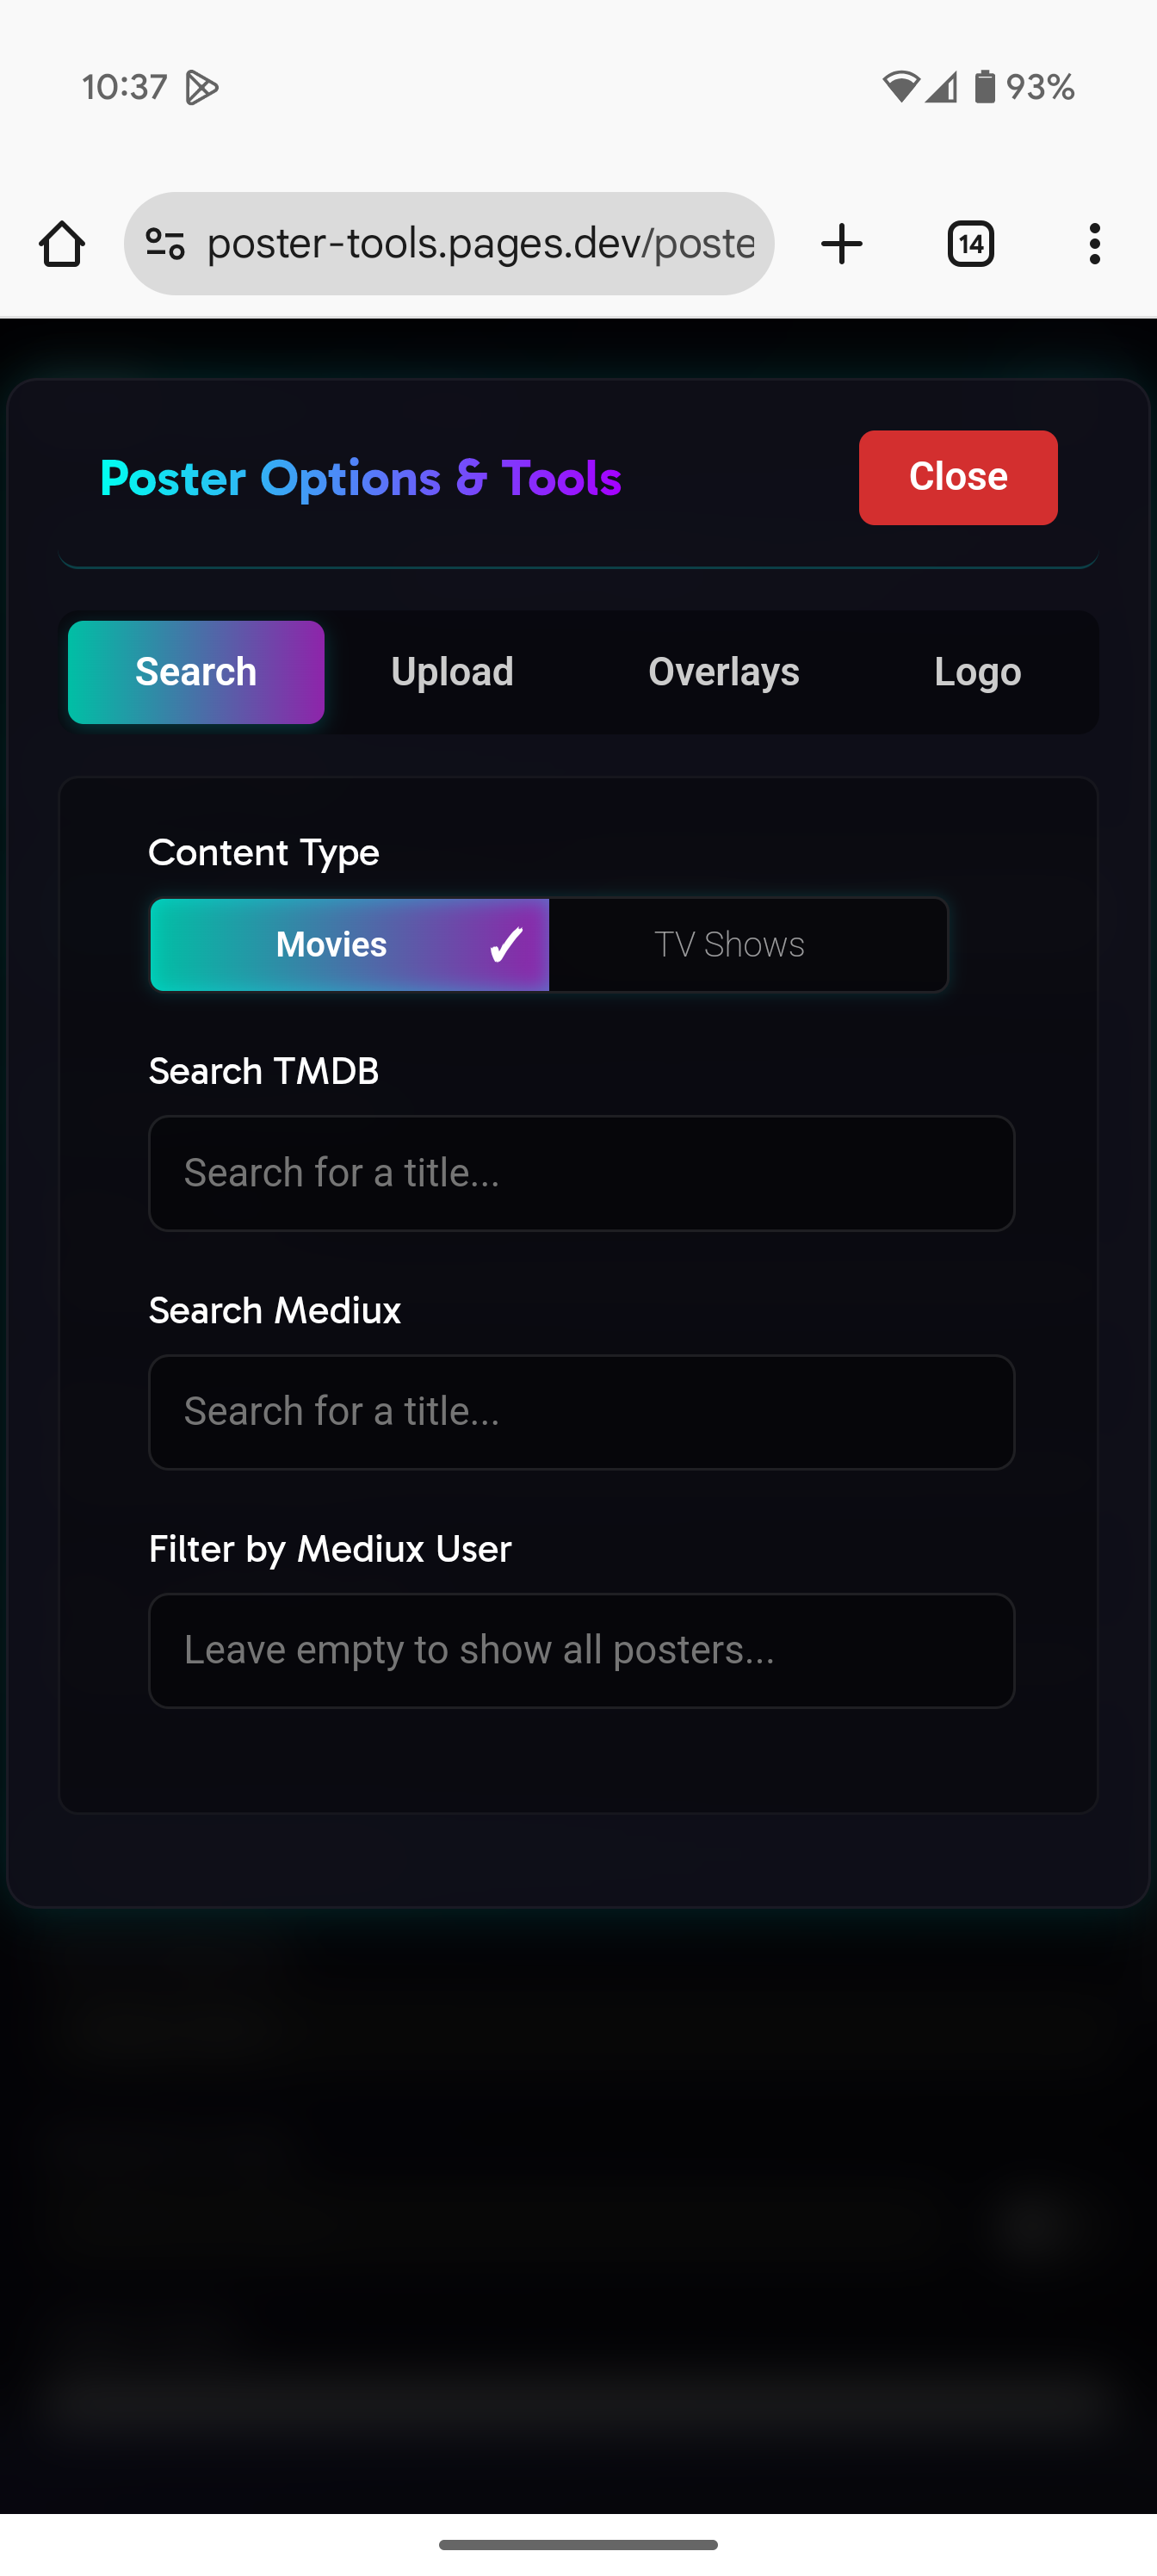Close the Poster Options & Tools panel
This screenshot has height=2576, width=1157.
point(957,477)
